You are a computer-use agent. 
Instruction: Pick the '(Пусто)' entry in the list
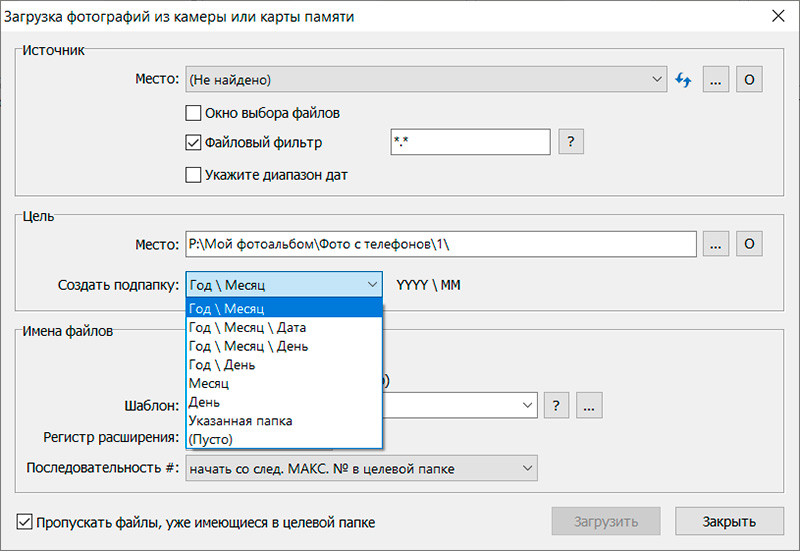[x=213, y=440]
